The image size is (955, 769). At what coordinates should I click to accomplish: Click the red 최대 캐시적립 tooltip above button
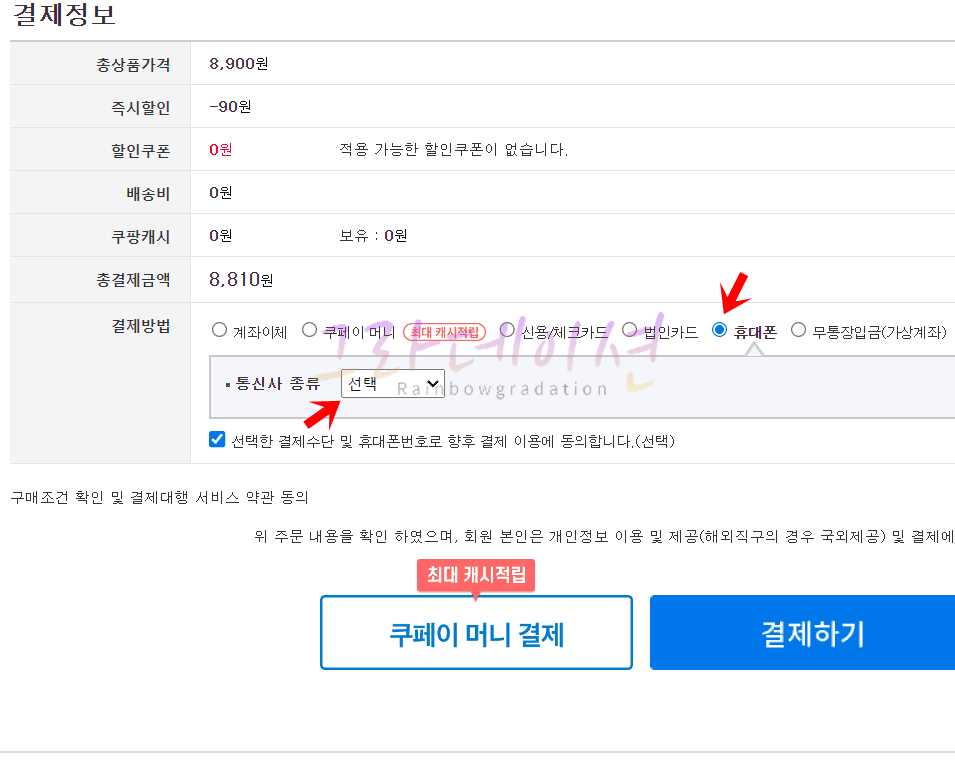[x=476, y=575]
